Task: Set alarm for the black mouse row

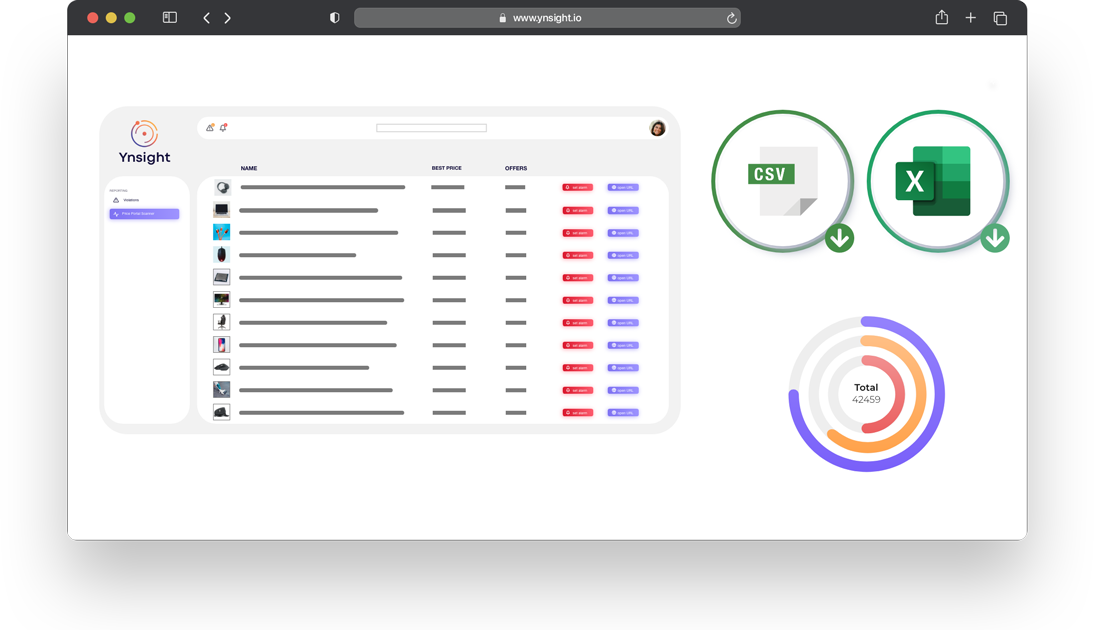Action: (578, 255)
